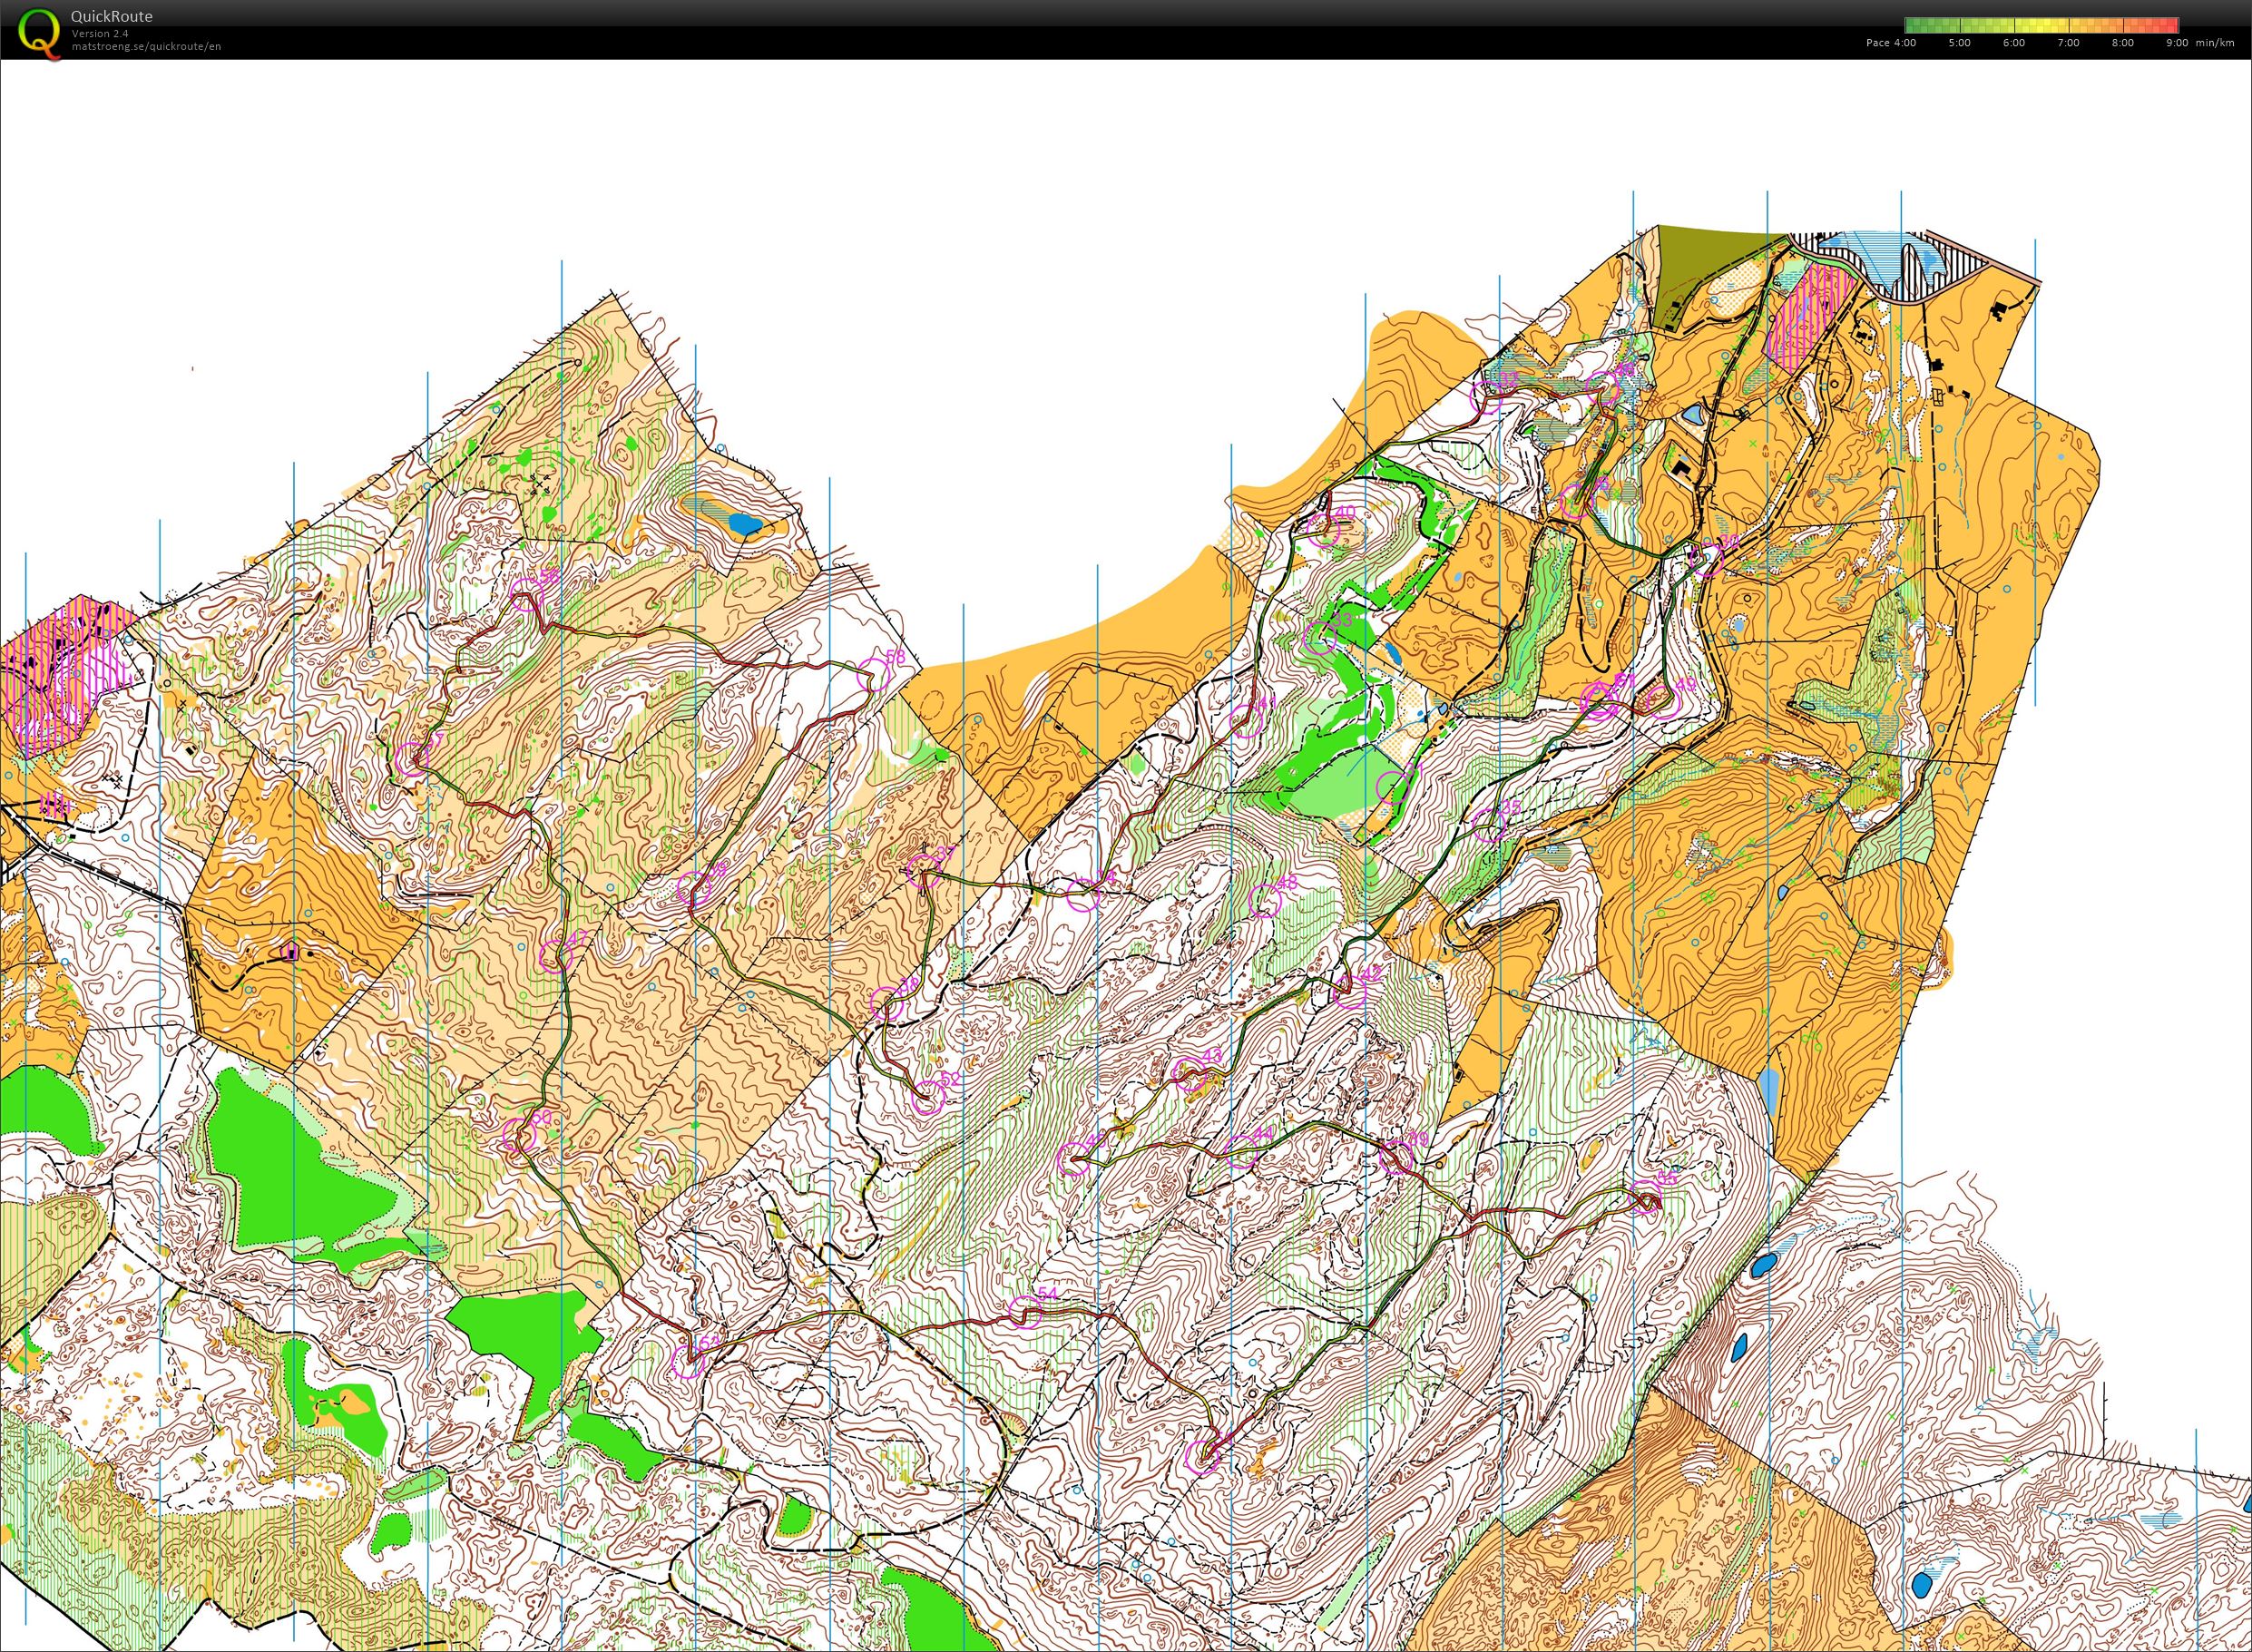
Task: Select control circle 52 on the map
Action: 928,1098
